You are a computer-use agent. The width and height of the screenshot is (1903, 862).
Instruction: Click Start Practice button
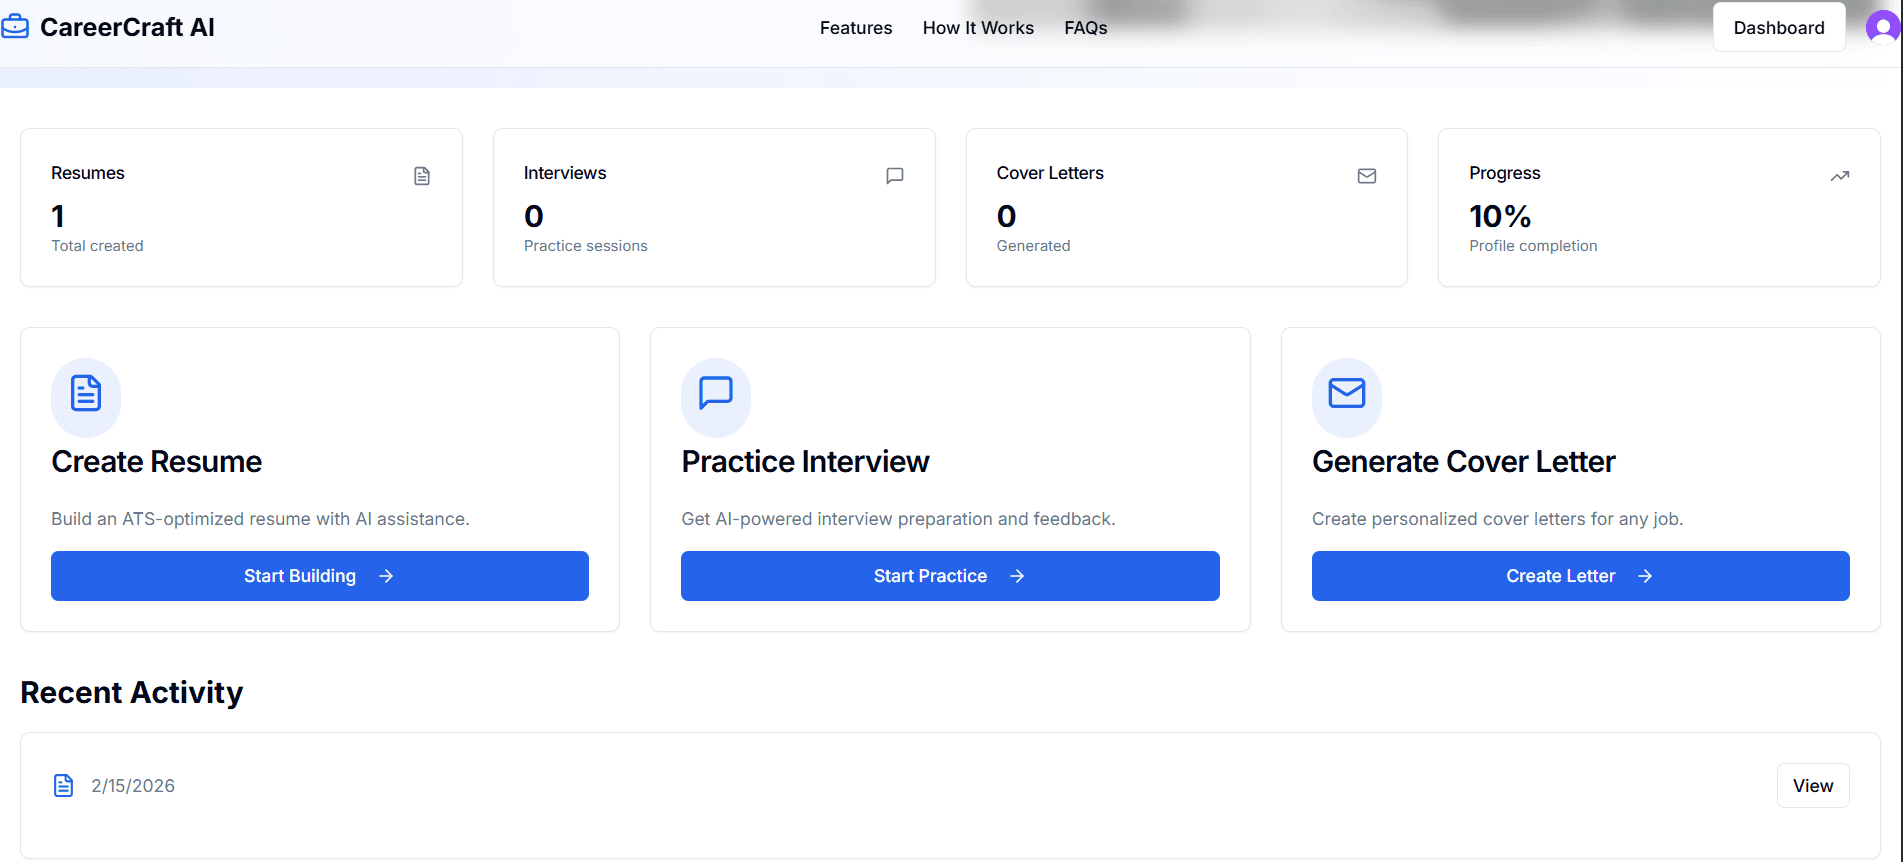[x=950, y=576]
